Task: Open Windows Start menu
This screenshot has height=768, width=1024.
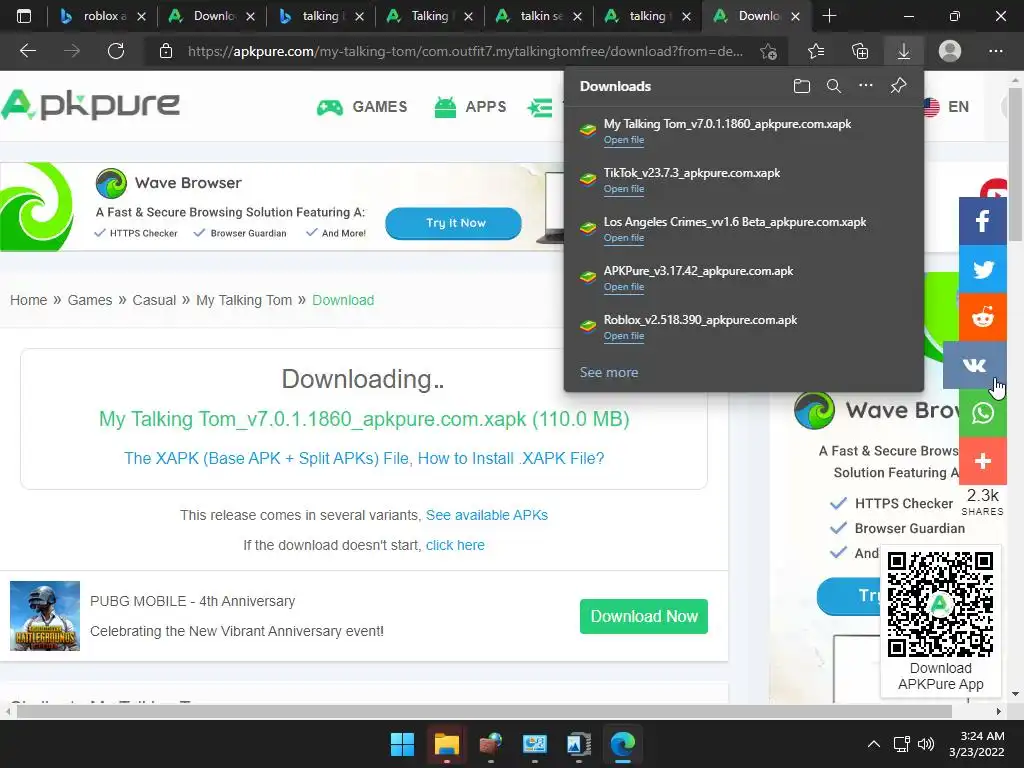Action: click(x=402, y=744)
